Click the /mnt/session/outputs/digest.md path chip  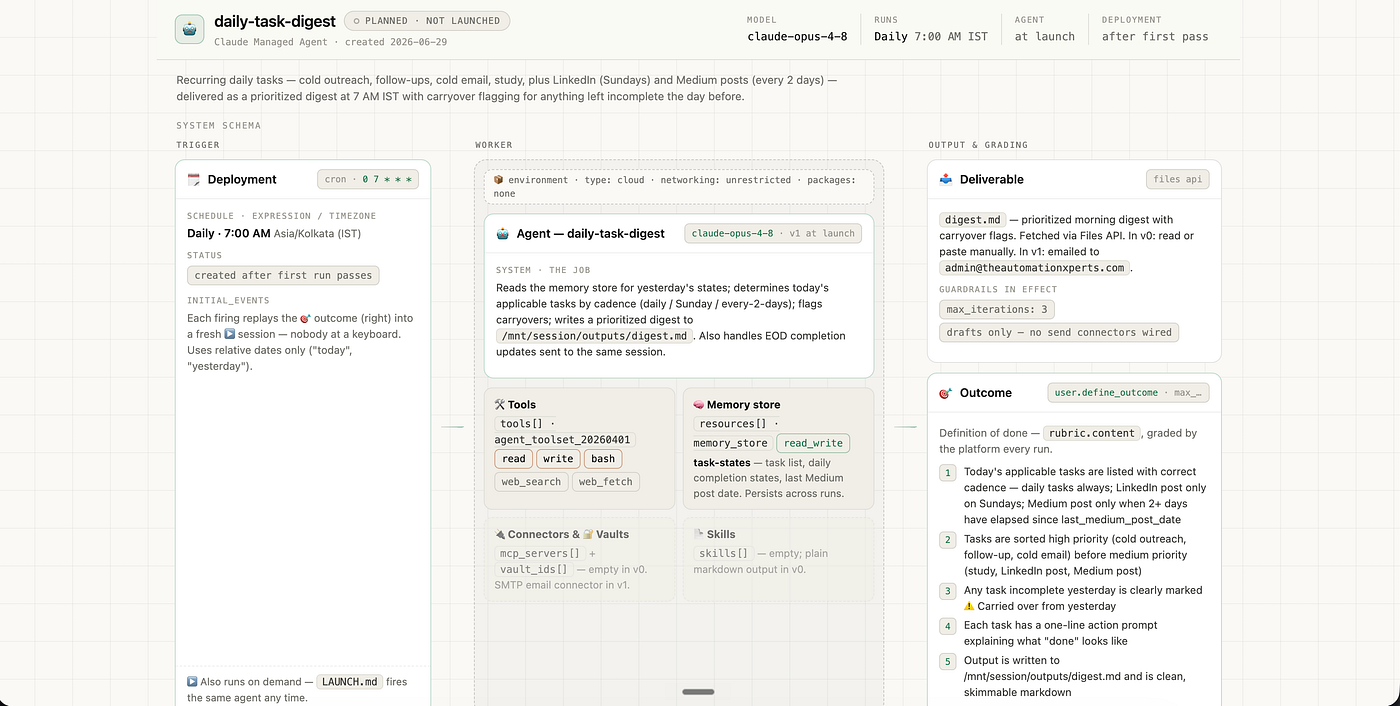coord(596,336)
